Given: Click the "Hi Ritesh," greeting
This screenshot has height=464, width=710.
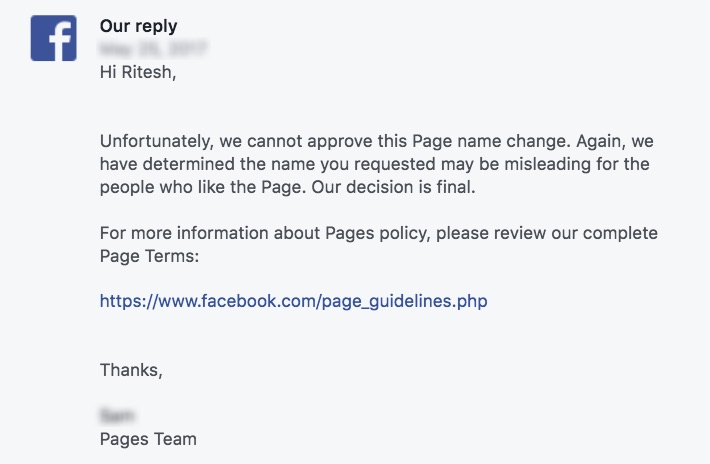Looking at the screenshot, I should click(x=138, y=71).
